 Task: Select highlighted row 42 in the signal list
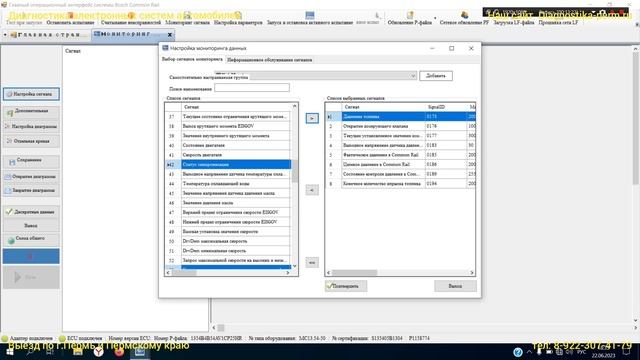point(228,164)
